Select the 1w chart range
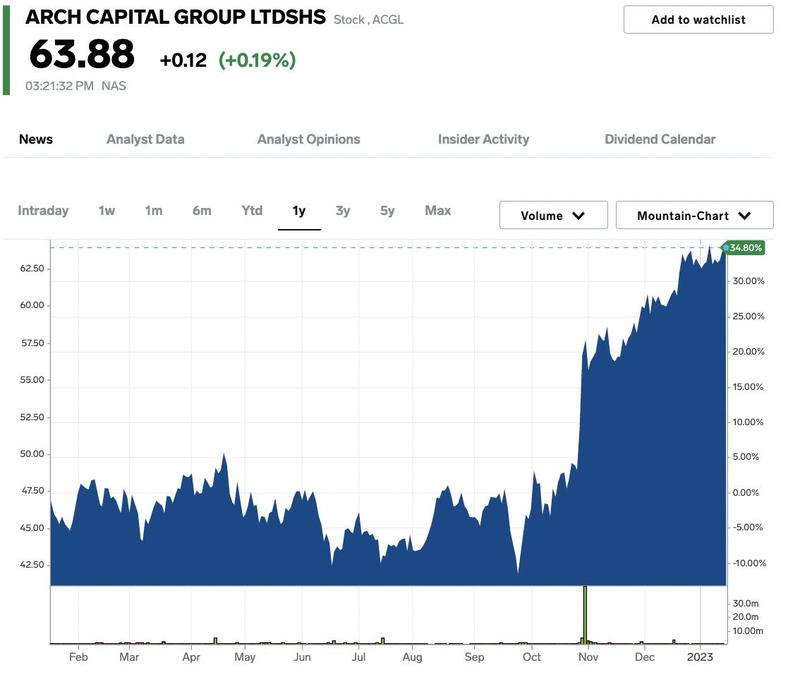The width and height of the screenshot is (800, 674). 107,211
